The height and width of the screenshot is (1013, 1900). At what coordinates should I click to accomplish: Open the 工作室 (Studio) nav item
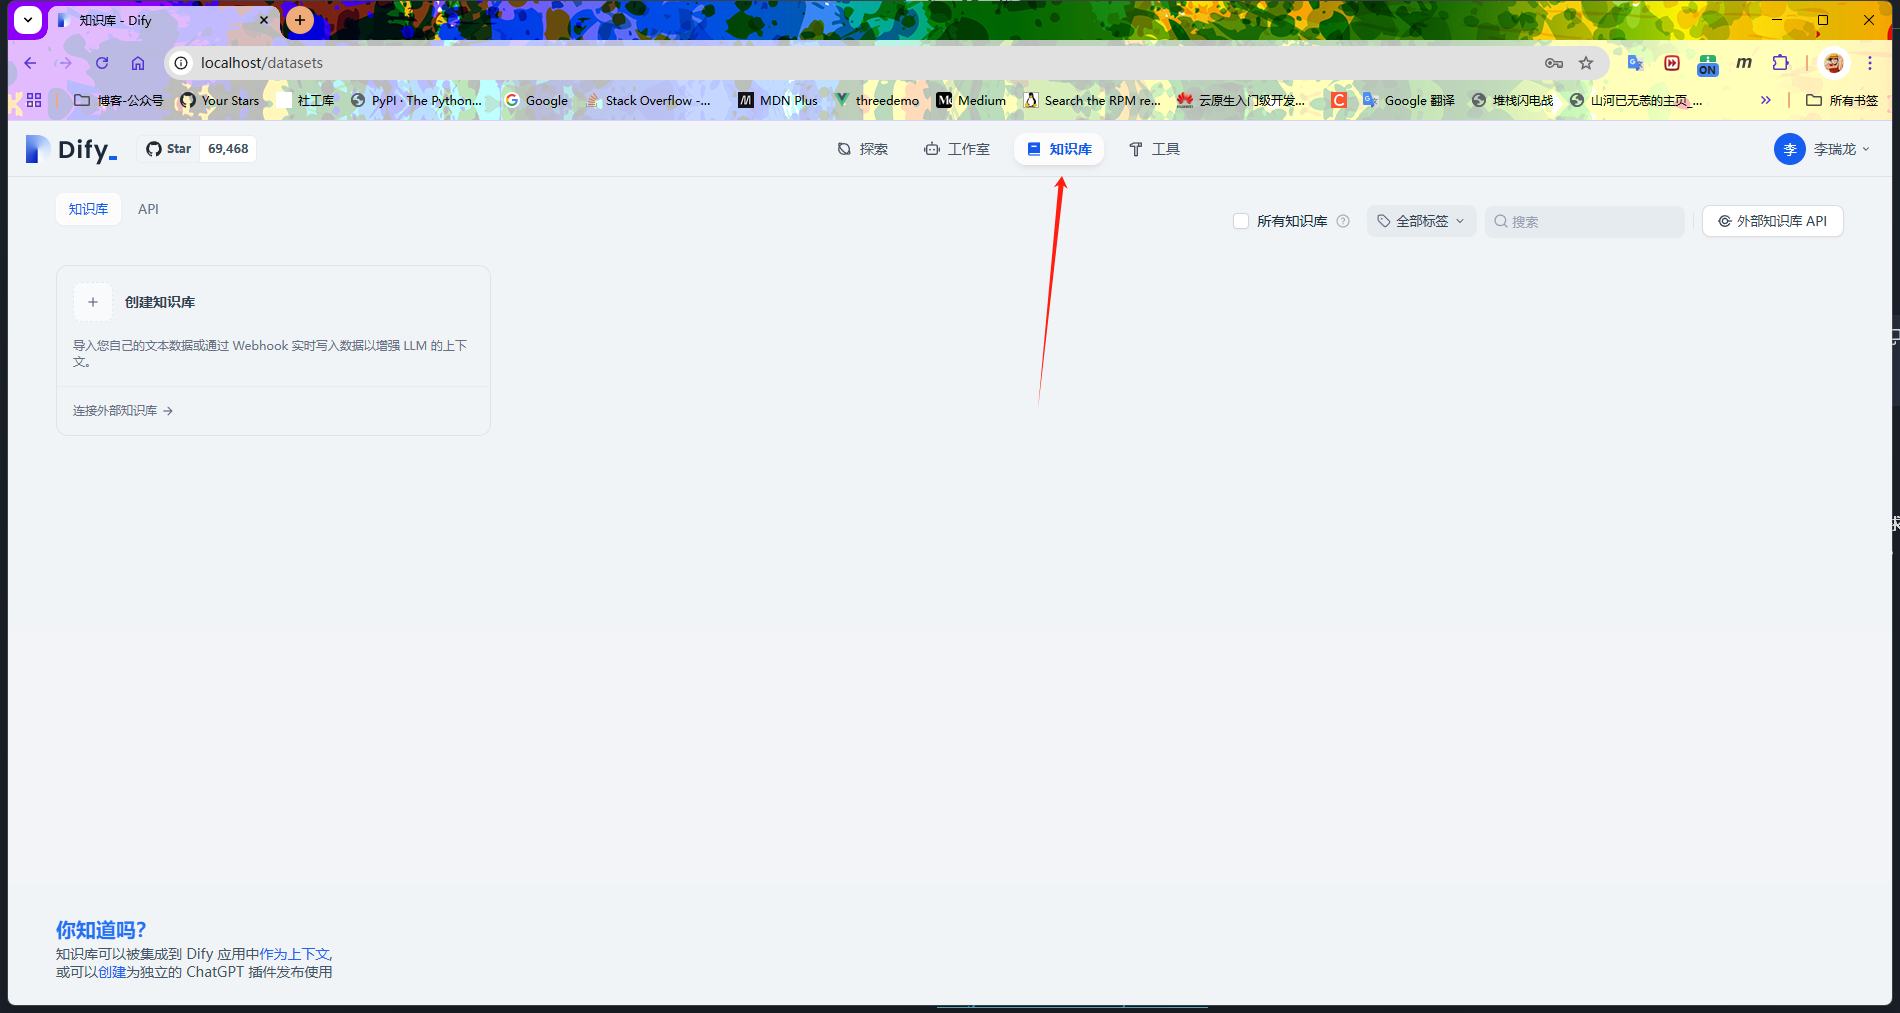click(957, 149)
